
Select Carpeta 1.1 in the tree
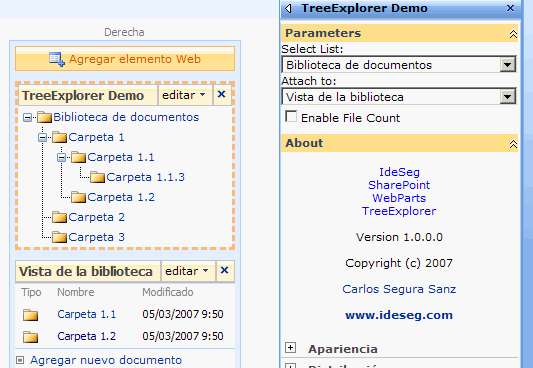coord(121,157)
